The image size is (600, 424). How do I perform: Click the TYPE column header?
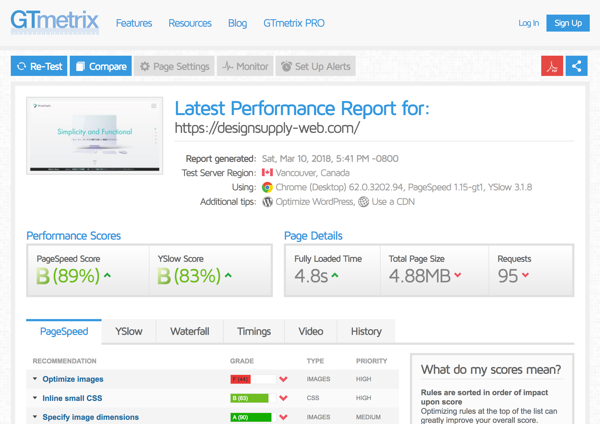(315, 361)
